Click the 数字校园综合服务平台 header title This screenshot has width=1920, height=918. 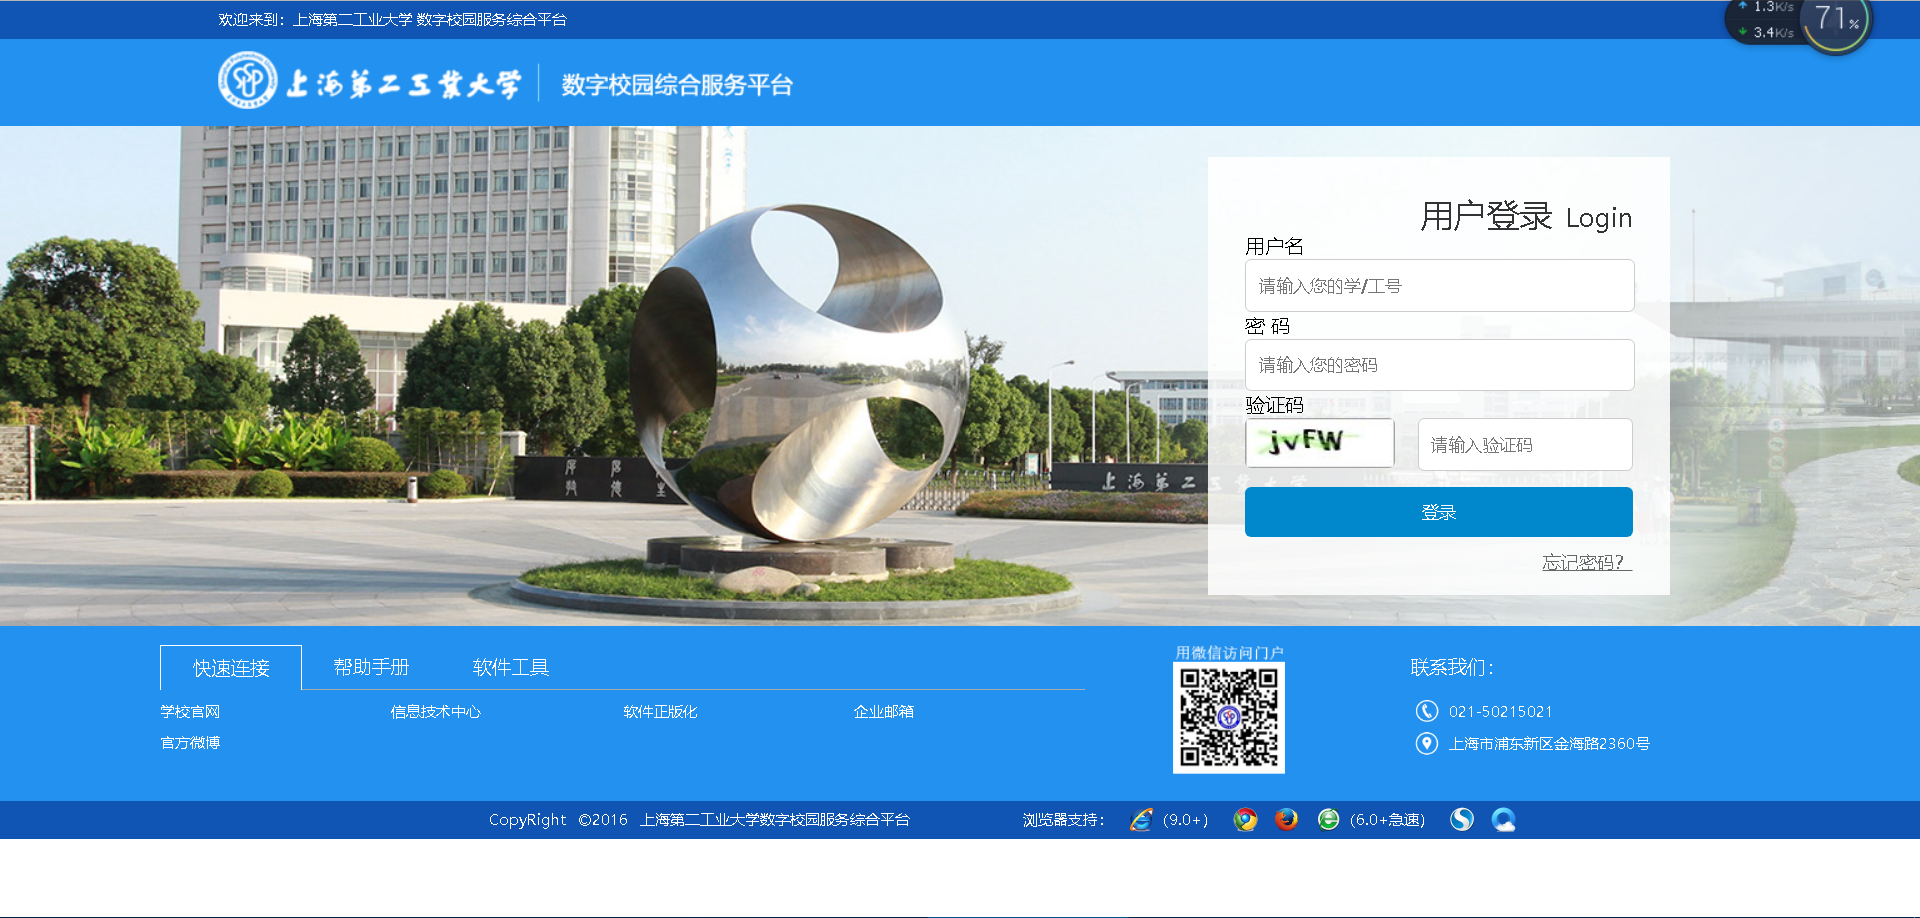677,85
